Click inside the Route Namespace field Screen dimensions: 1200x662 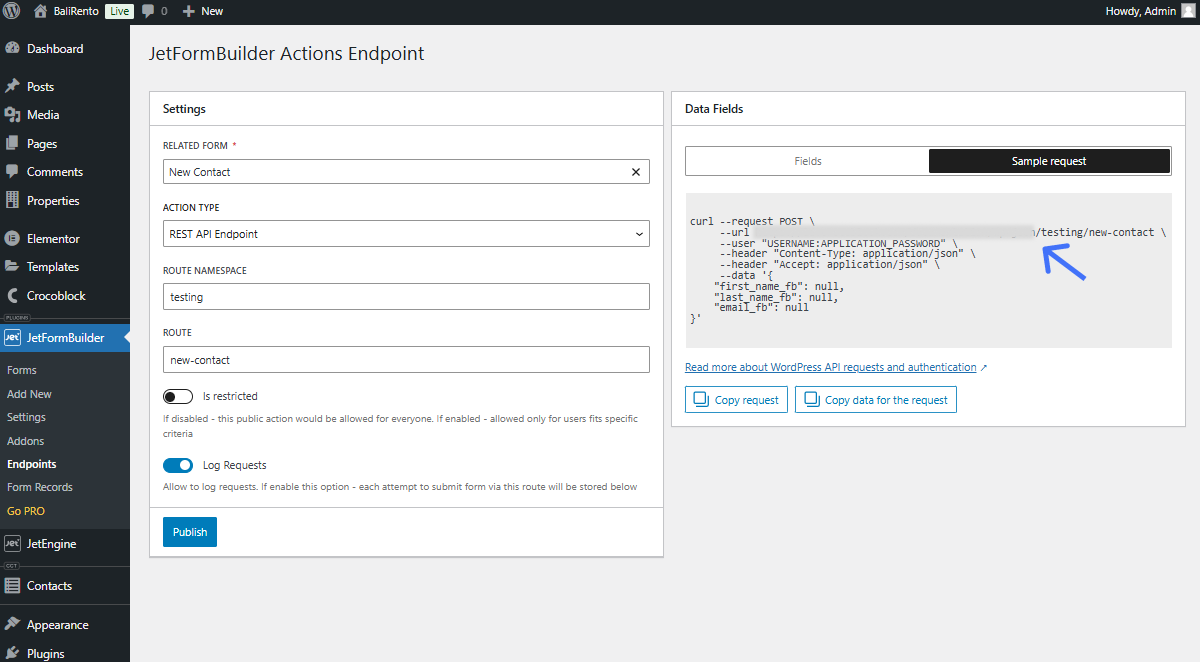coord(405,296)
